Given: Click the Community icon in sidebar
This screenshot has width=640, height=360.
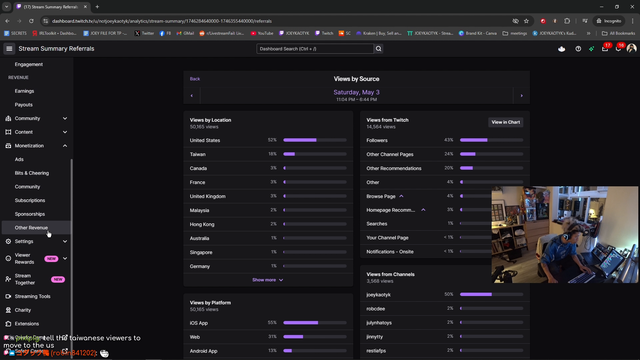Looking at the screenshot, I should pos(8,118).
